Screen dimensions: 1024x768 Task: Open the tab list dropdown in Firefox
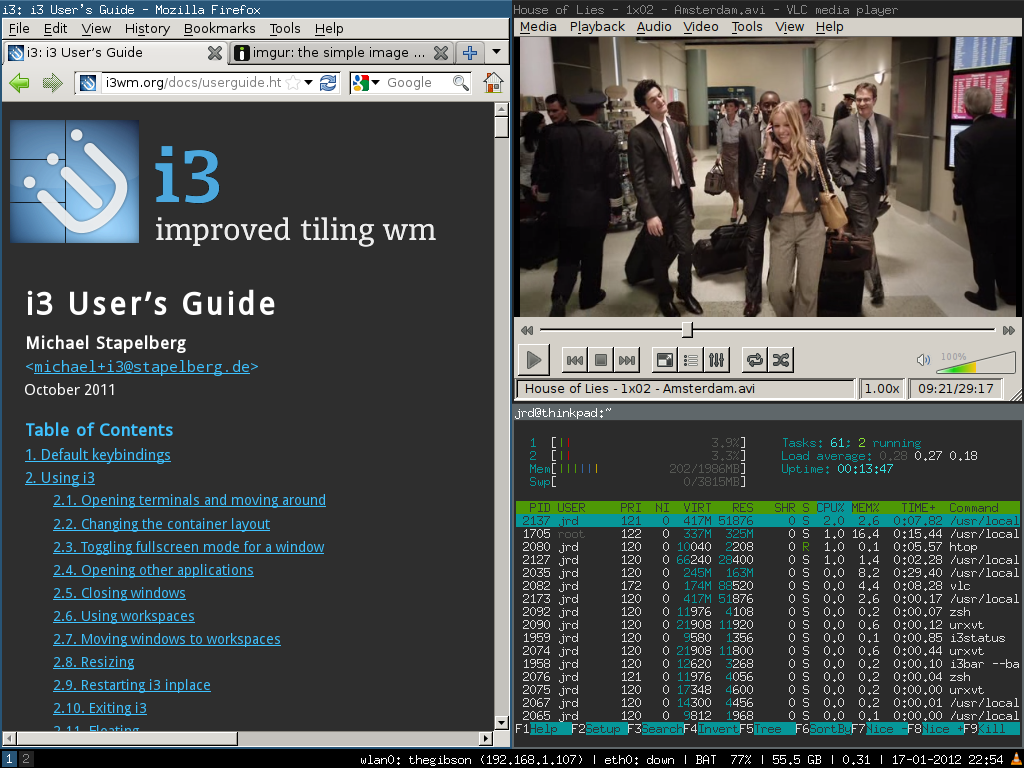tap(496, 52)
